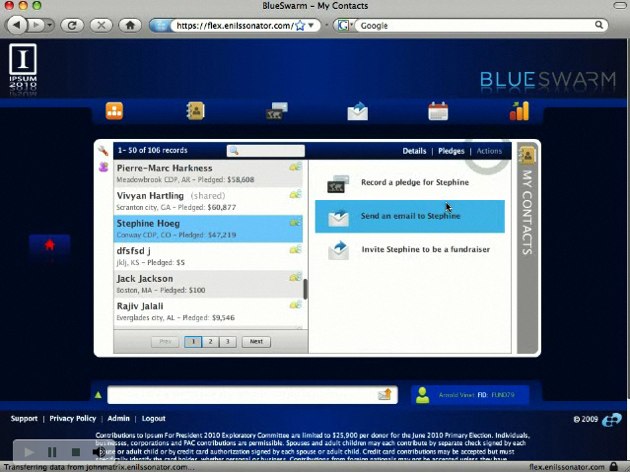
Task: Open the orange dashboard grid icon
Action: [x=115, y=111]
